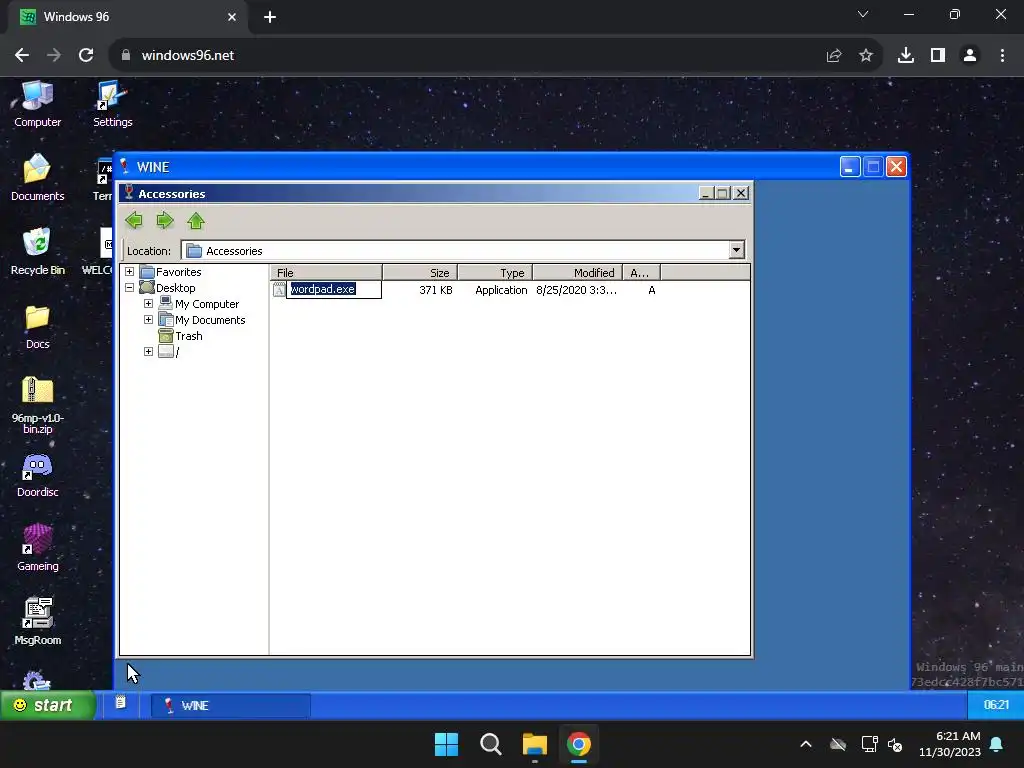The height and width of the screenshot is (768, 1024).
Task: Select Trash in the folder tree
Action: 188,336
